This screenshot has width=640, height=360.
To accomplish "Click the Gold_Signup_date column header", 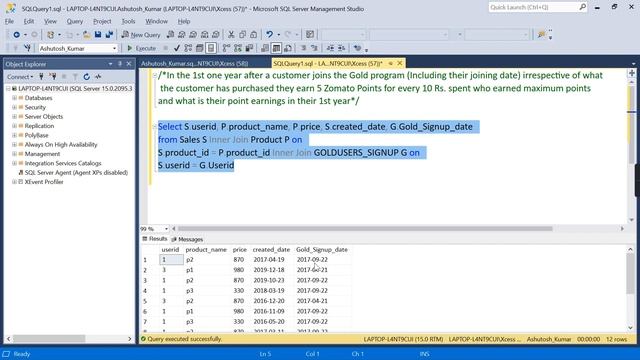I will [322, 249].
